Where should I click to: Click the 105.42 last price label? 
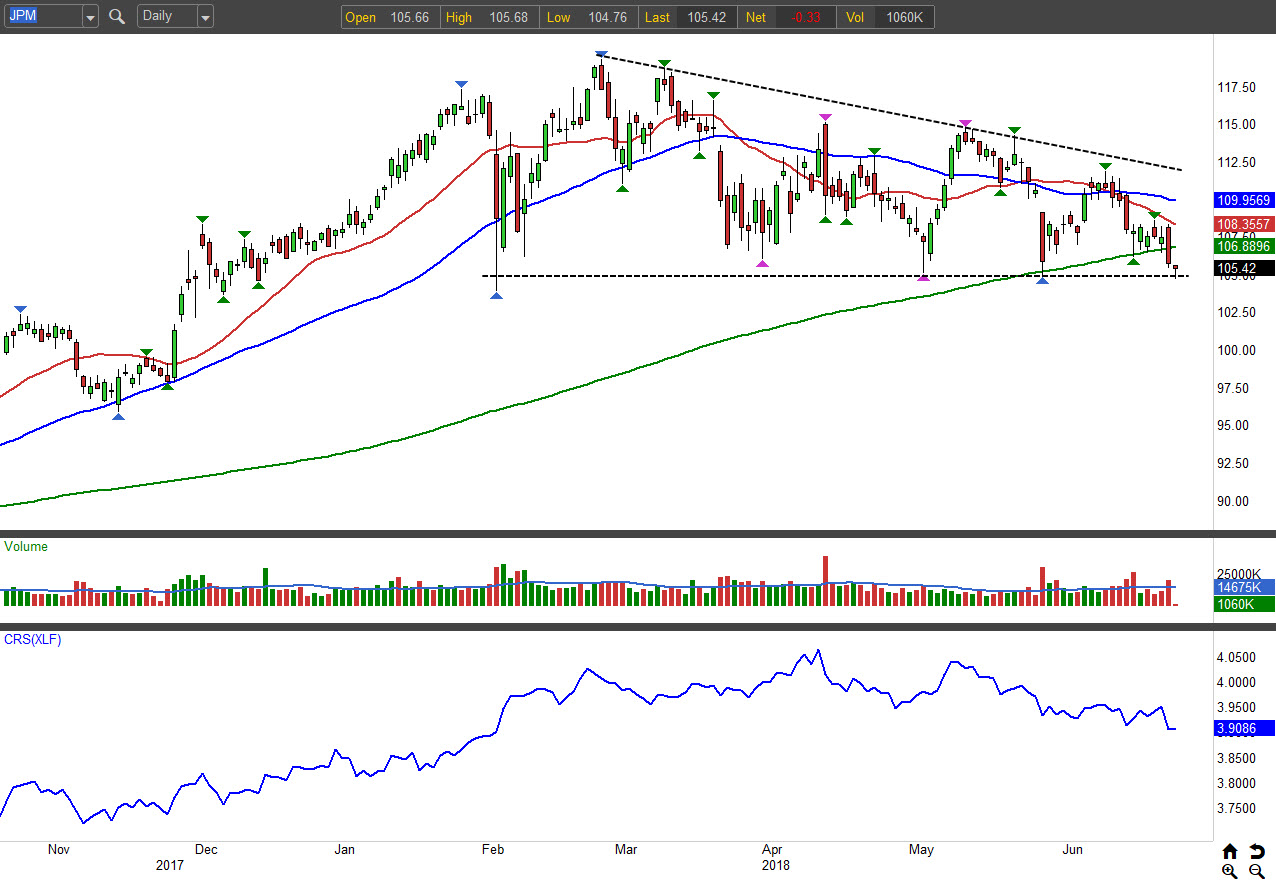1244,268
